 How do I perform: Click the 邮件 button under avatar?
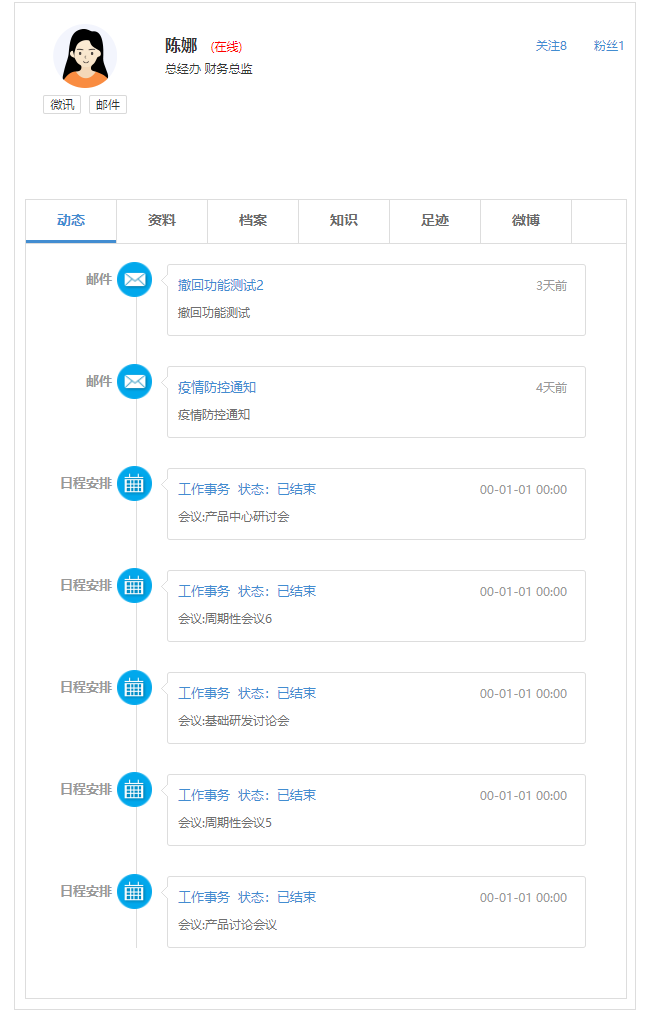[108, 105]
